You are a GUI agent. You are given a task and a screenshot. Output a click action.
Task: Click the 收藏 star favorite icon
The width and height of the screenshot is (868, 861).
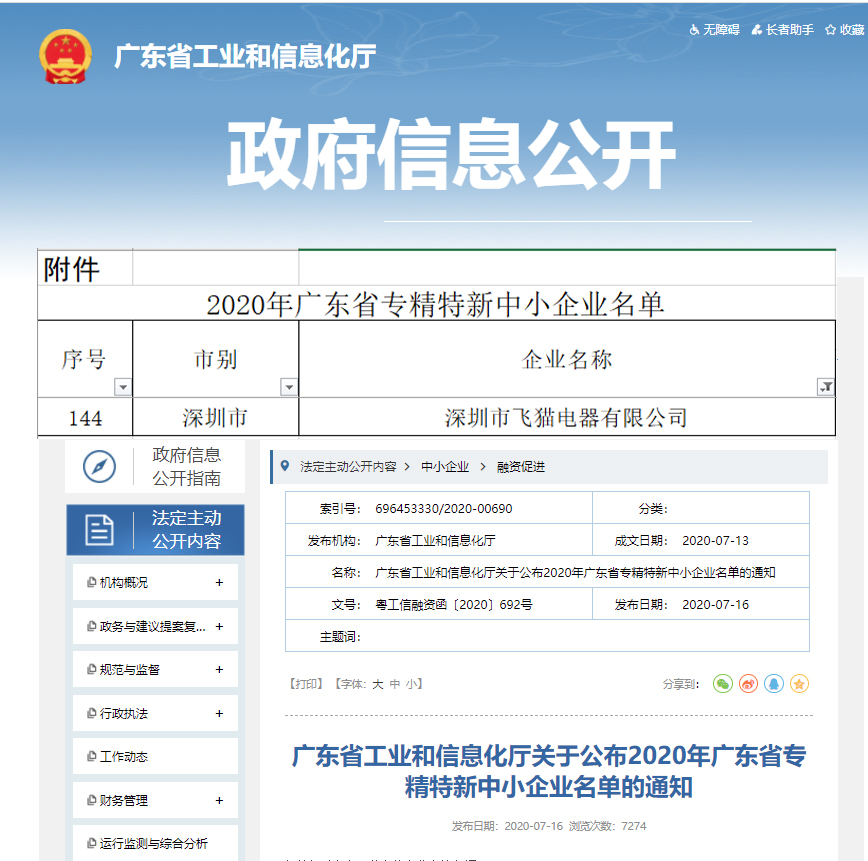point(831,30)
